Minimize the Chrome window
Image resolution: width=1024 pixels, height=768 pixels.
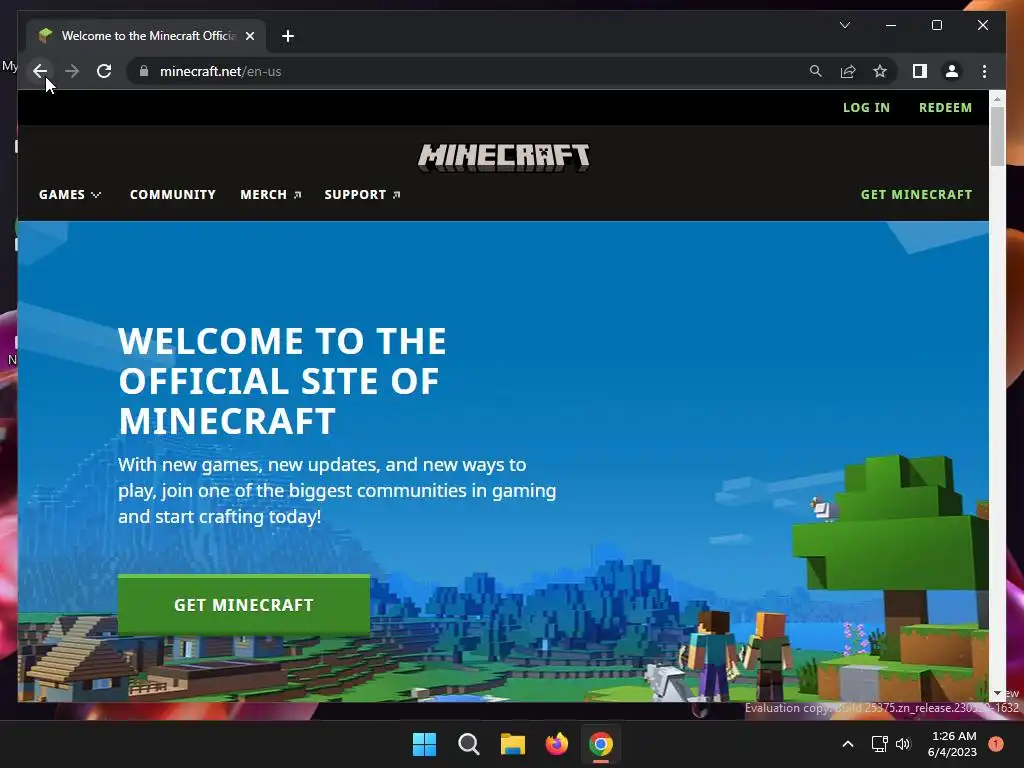(x=891, y=25)
